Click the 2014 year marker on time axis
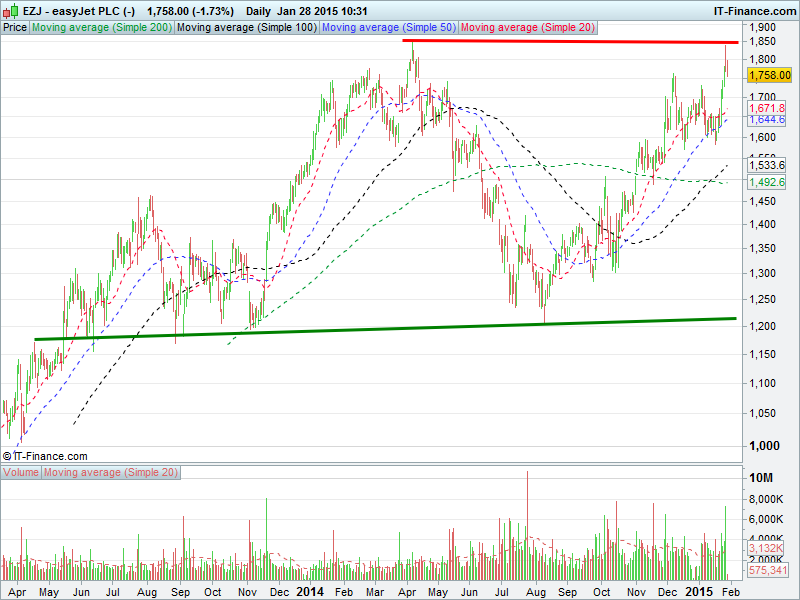800x600 pixels. (310, 592)
